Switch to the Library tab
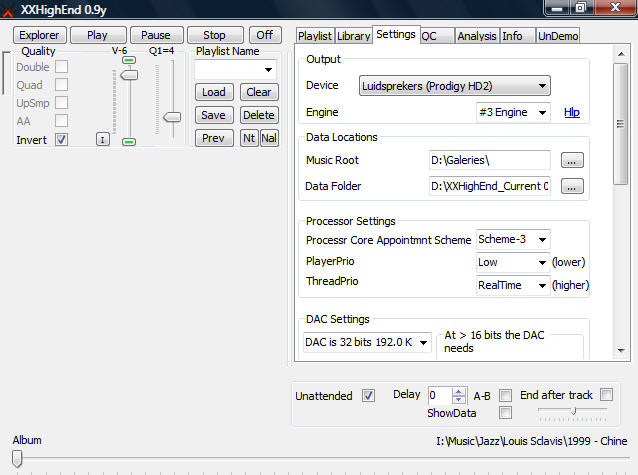 pyautogui.click(x=353, y=36)
